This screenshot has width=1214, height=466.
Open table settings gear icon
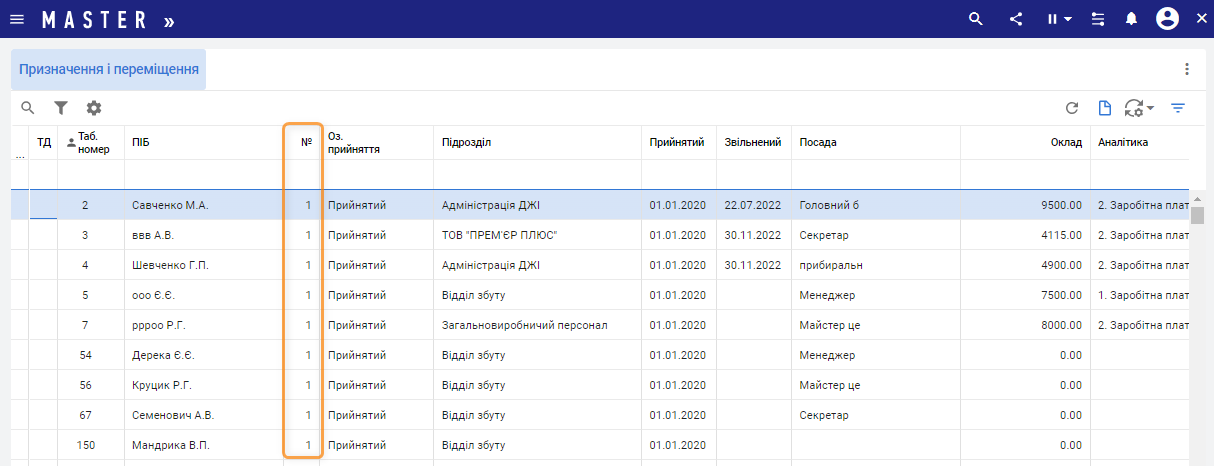pos(94,108)
